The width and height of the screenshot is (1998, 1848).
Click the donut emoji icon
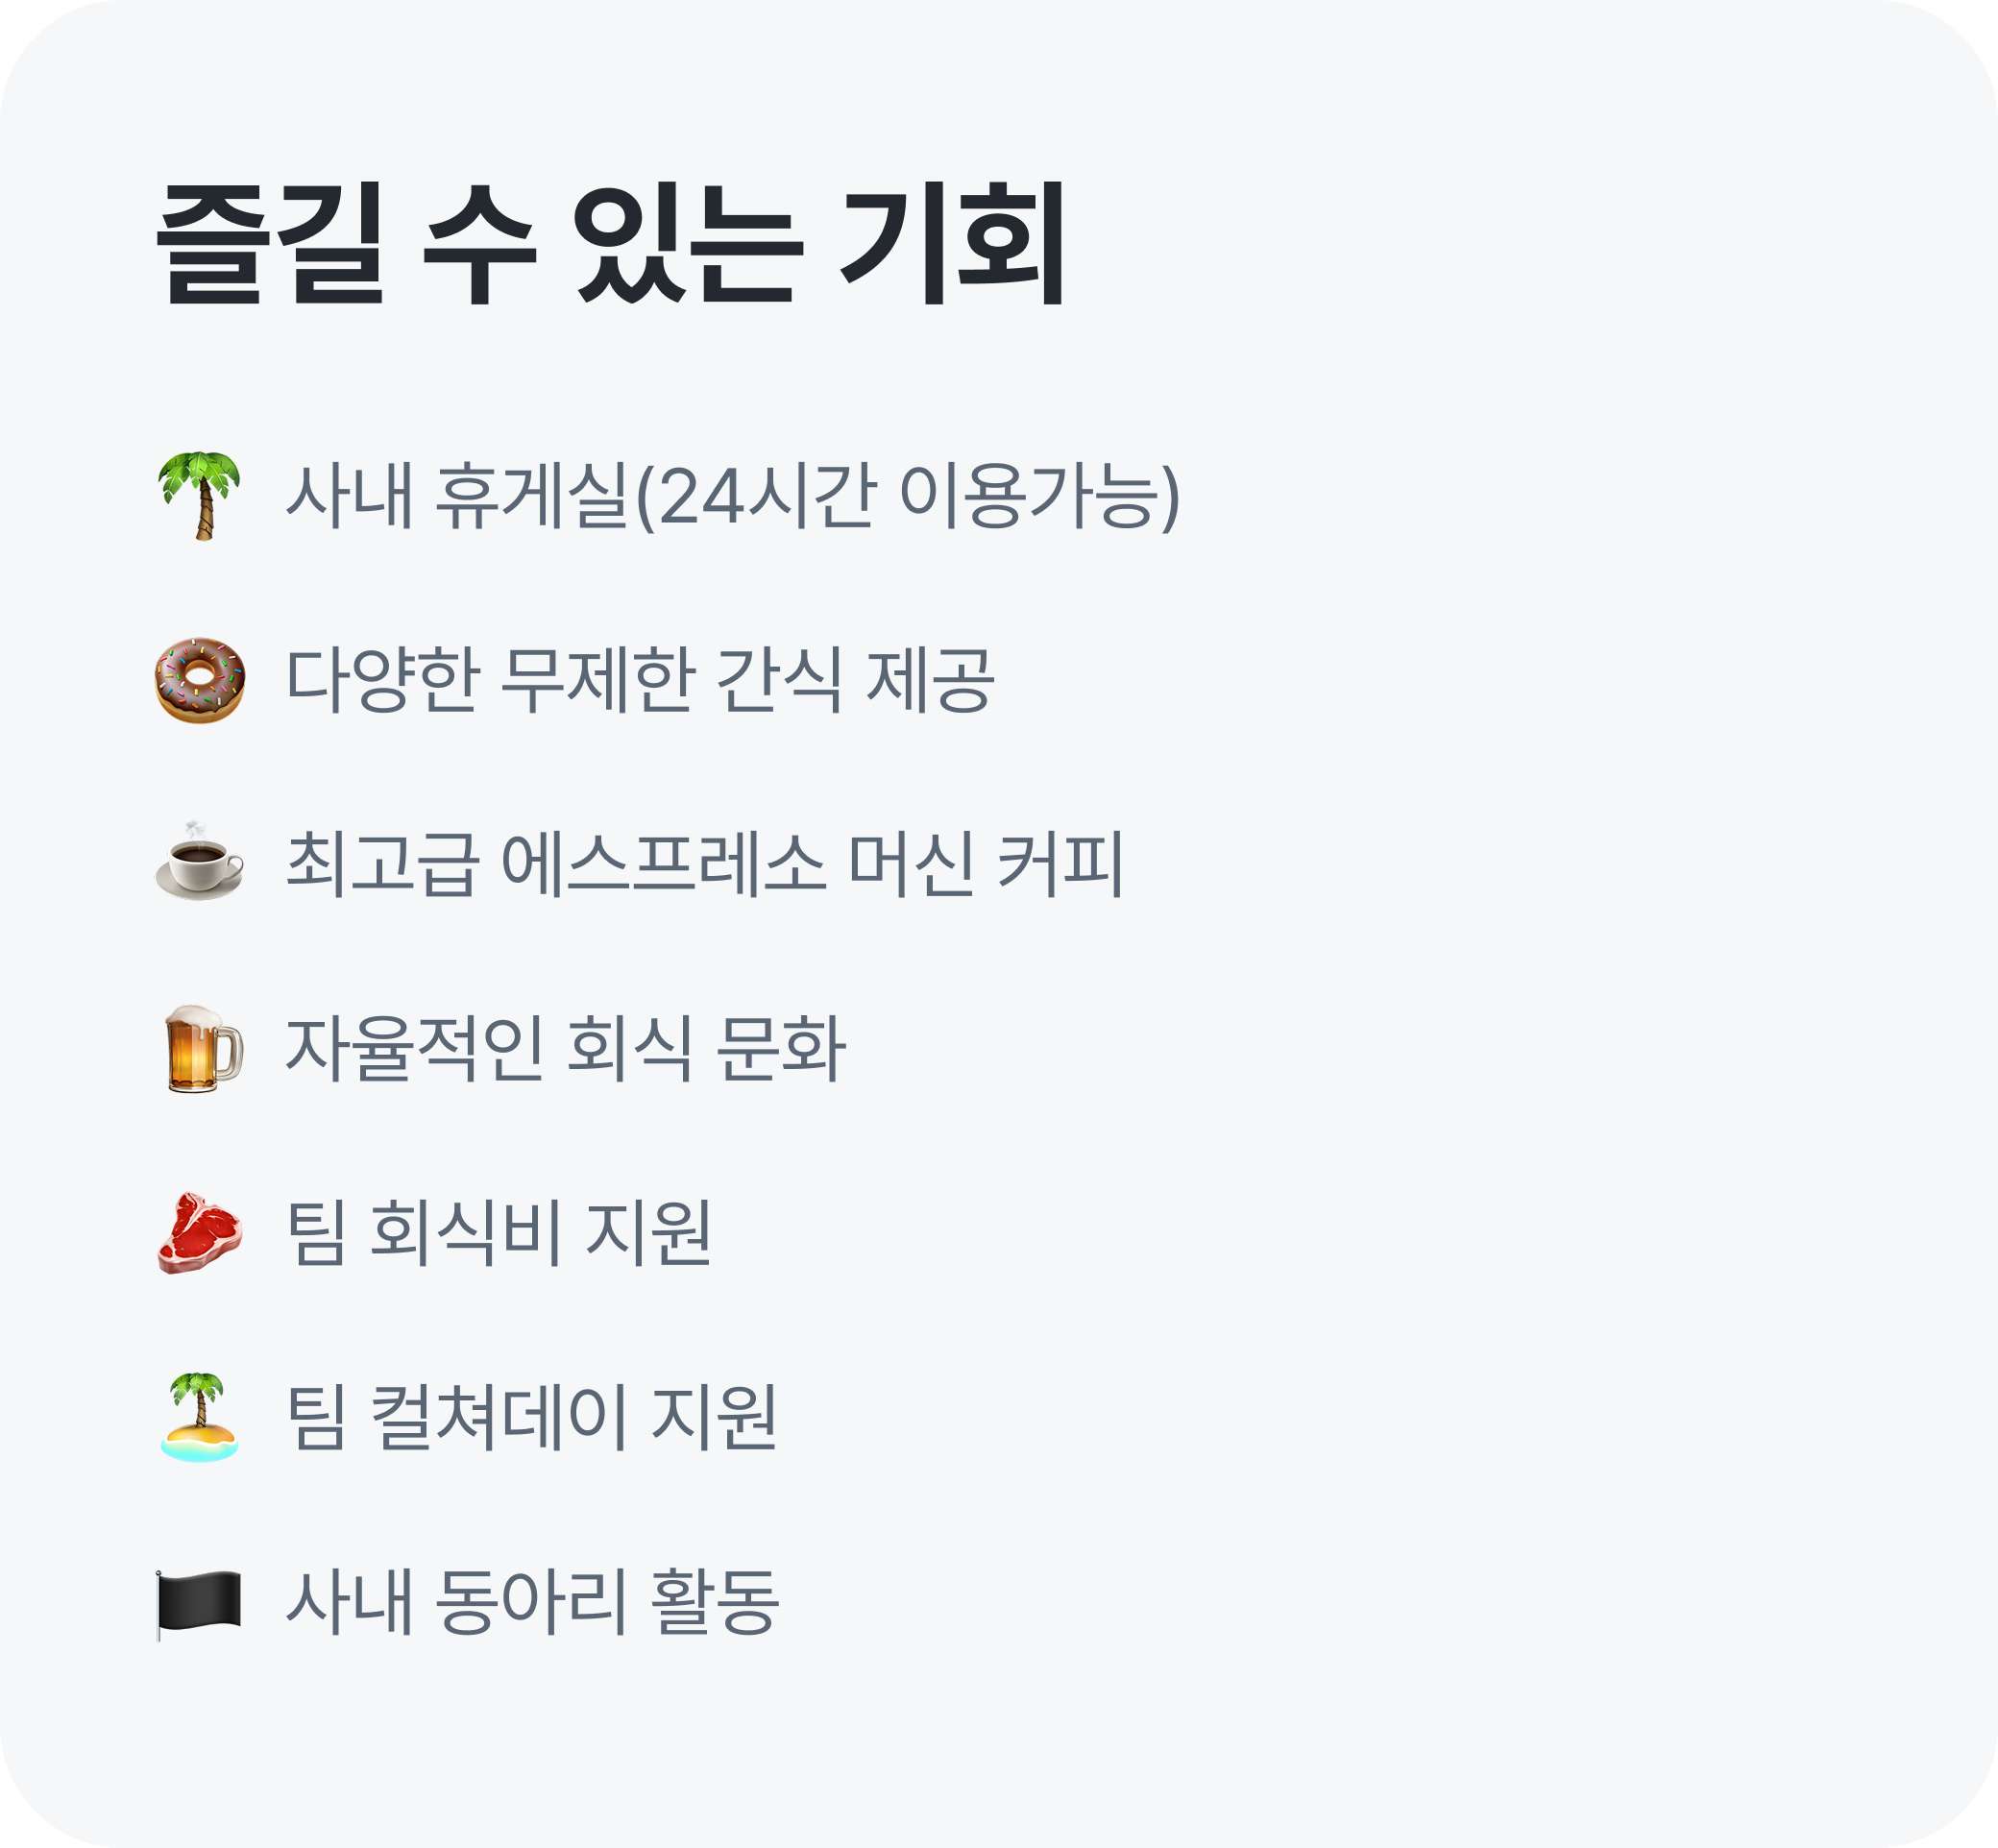[200, 680]
